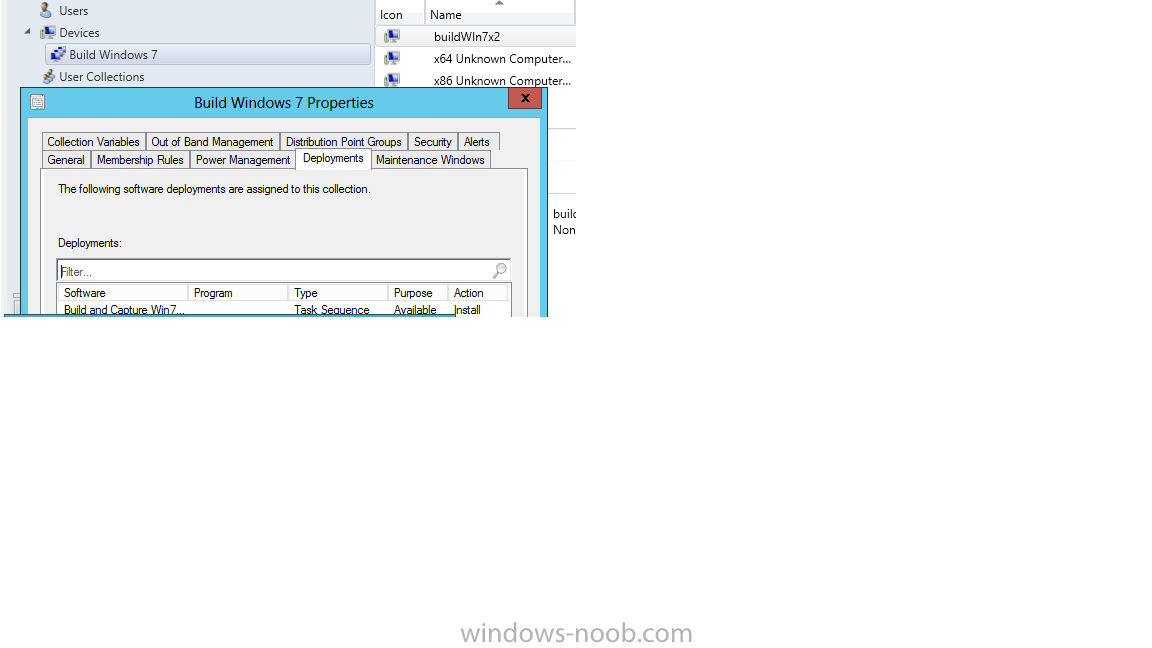Sort deployments by Program column
Screen dimensions: 1152x648
(x=238, y=293)
